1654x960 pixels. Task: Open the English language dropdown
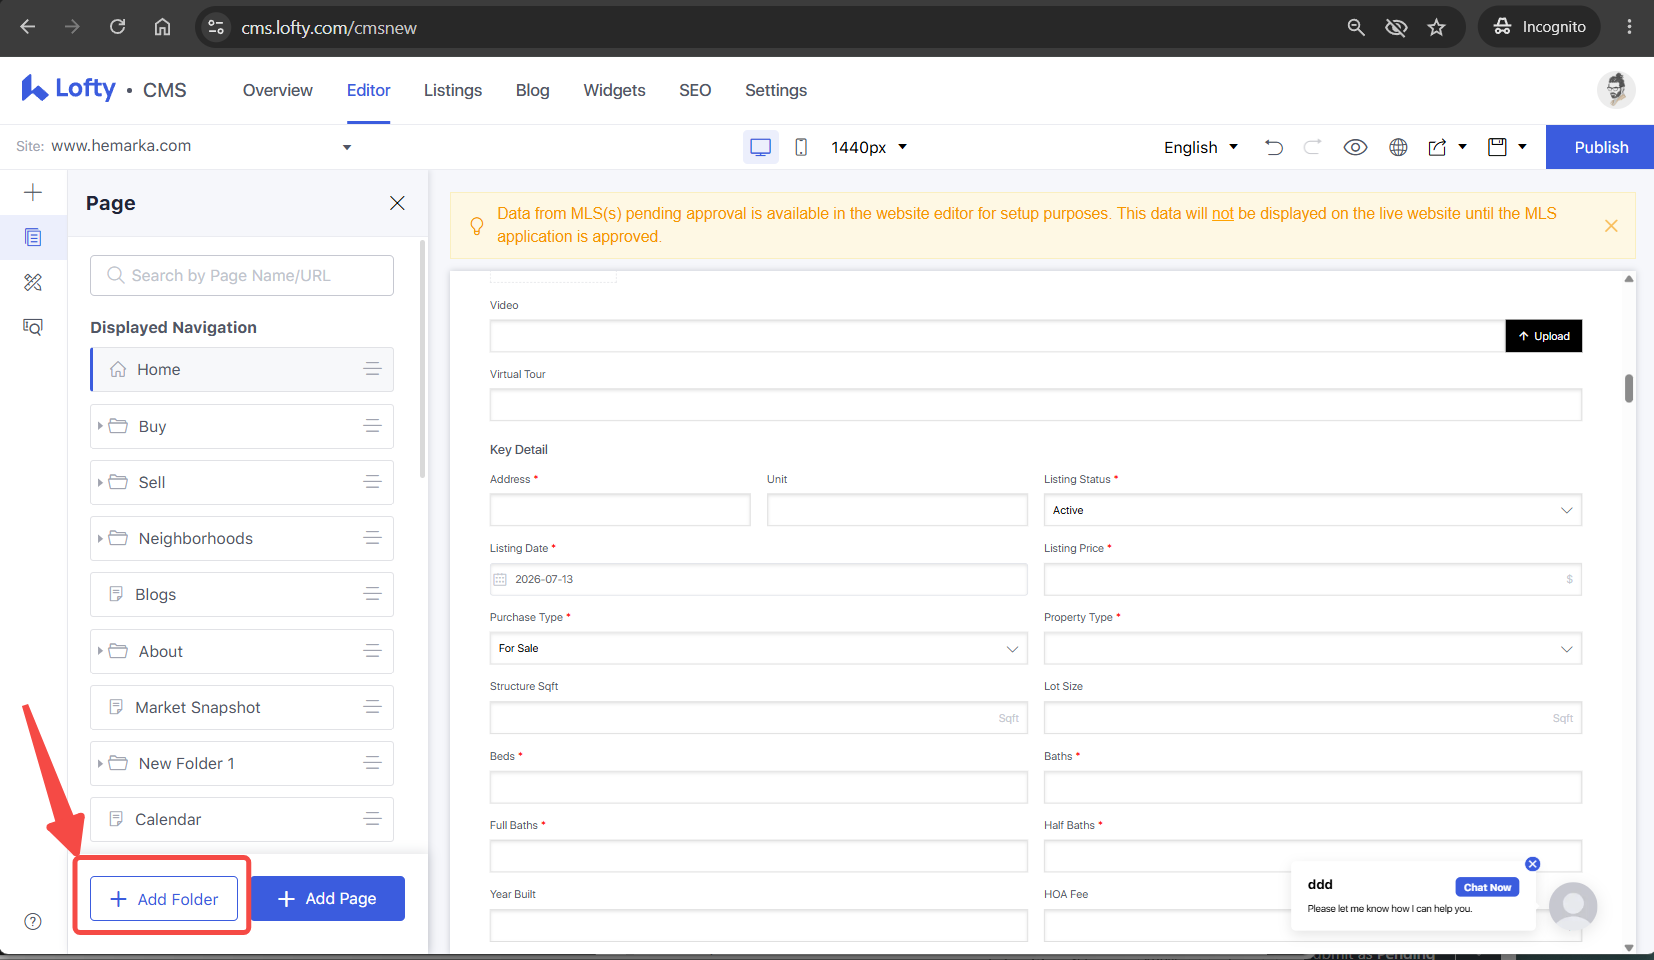click(x=1201, y=147)
